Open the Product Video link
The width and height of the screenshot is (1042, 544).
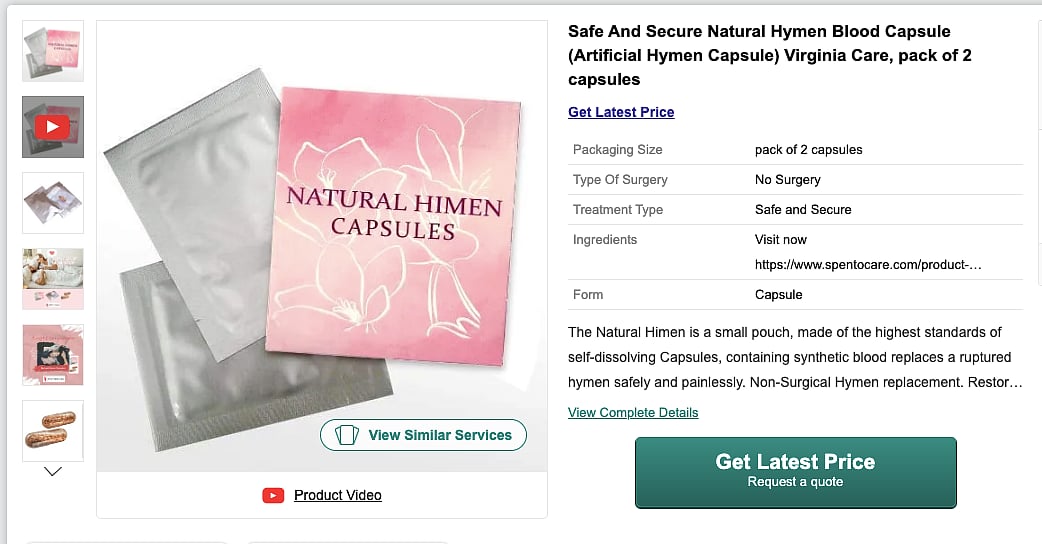pyautogui.click(x=337, y=495)
